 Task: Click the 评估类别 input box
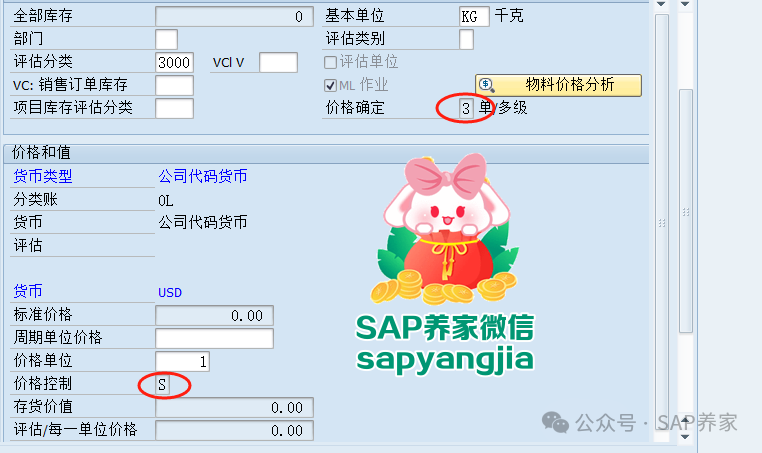point(467,39)
